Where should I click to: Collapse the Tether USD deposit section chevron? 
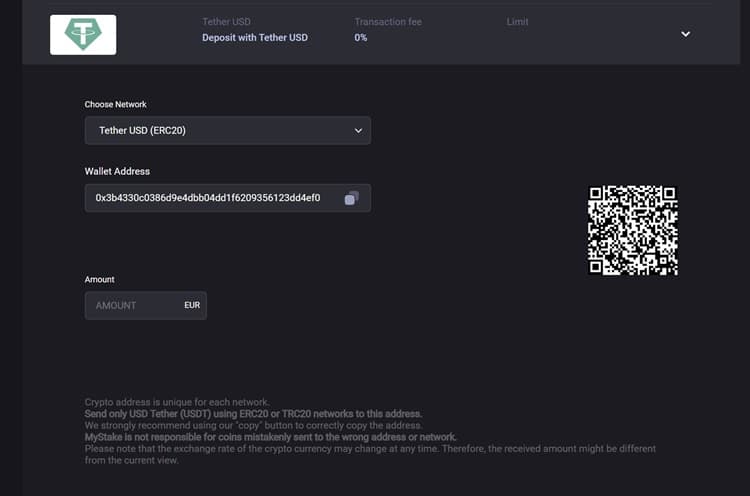(685, 34)
